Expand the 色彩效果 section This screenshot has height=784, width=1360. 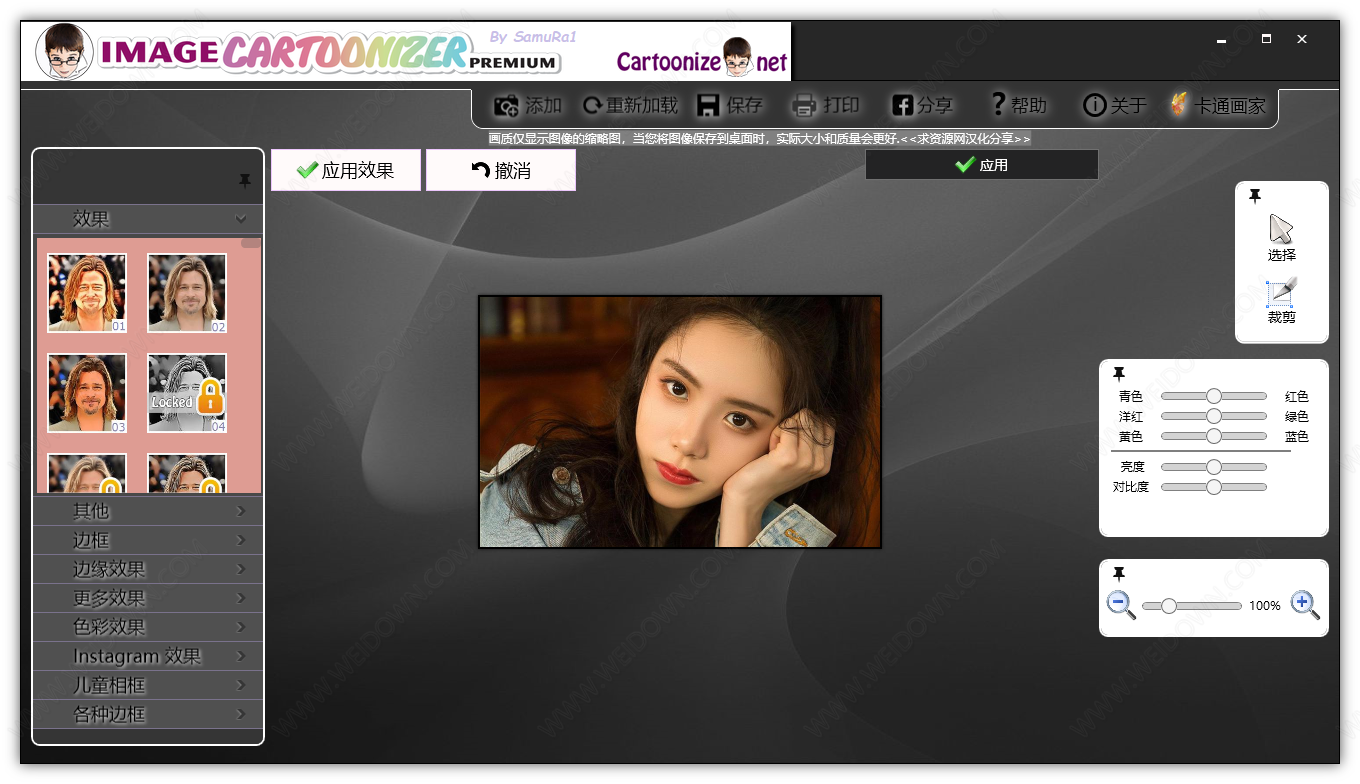pos(148,627)
